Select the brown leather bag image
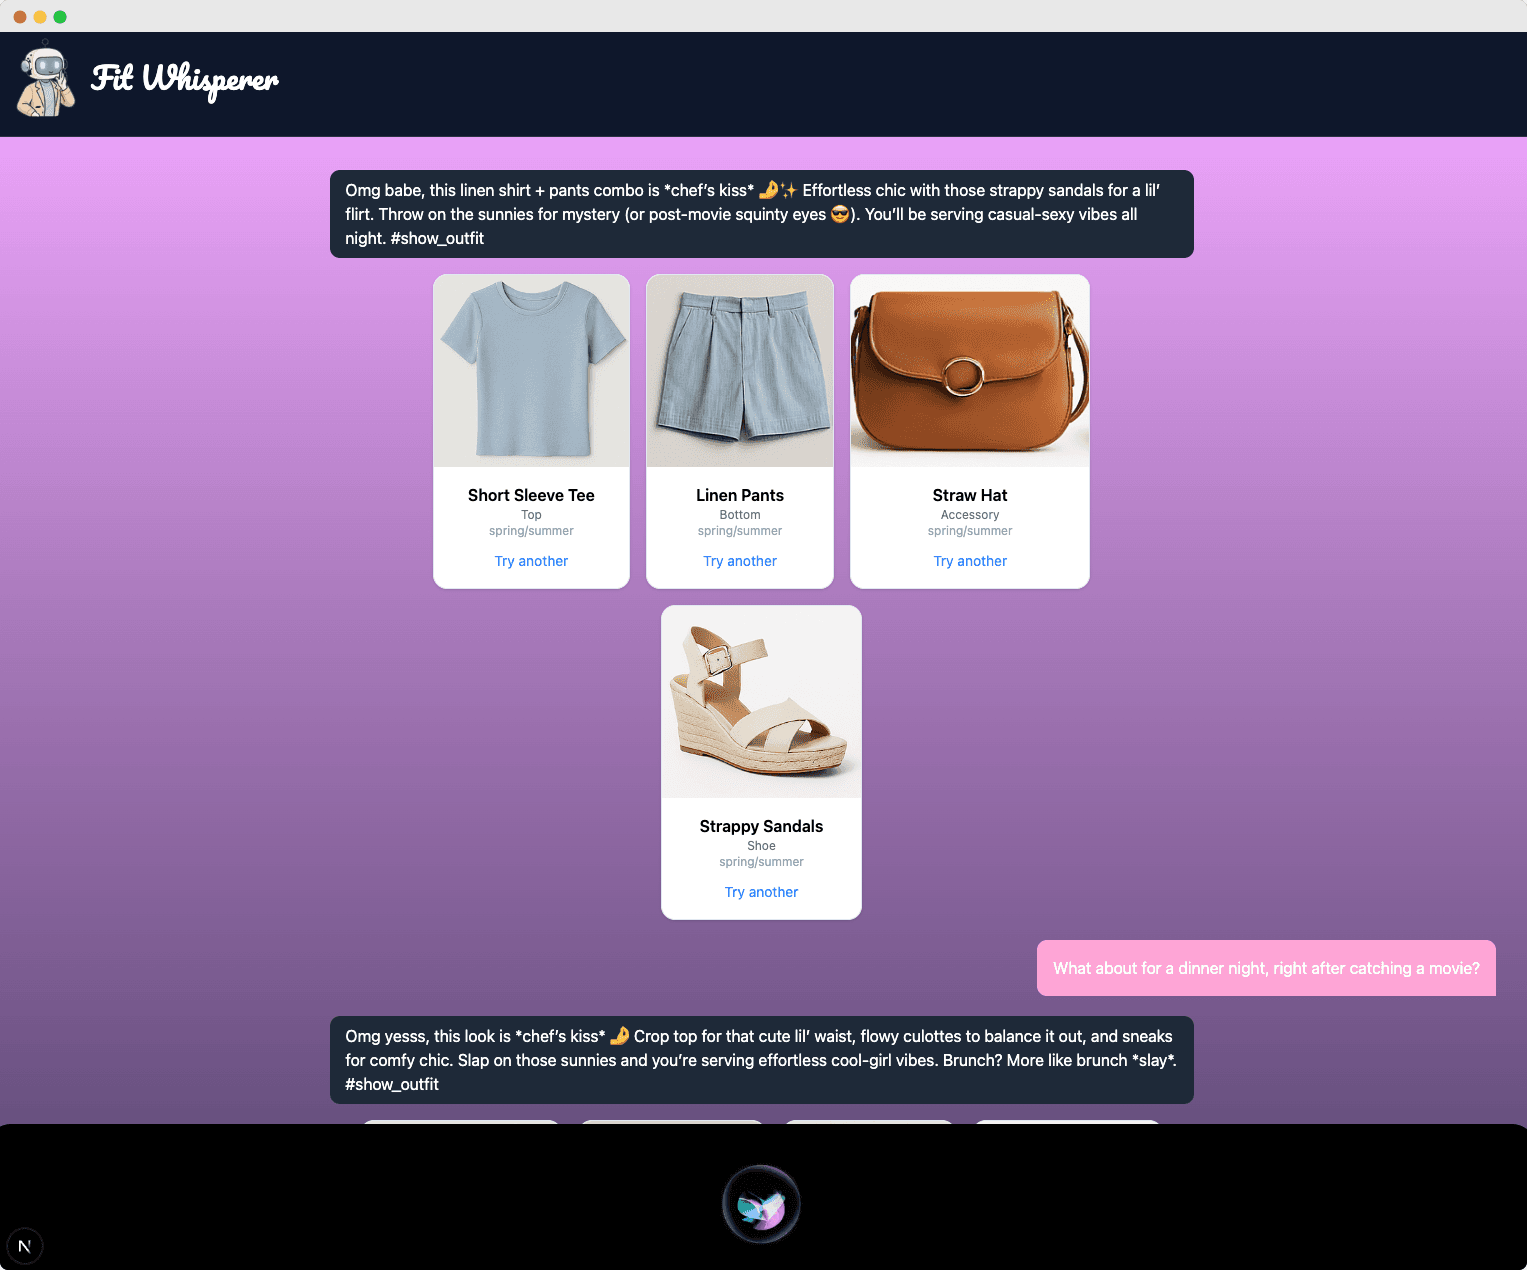Screen dimensions: 1527x1270 [x=970, y=371]
